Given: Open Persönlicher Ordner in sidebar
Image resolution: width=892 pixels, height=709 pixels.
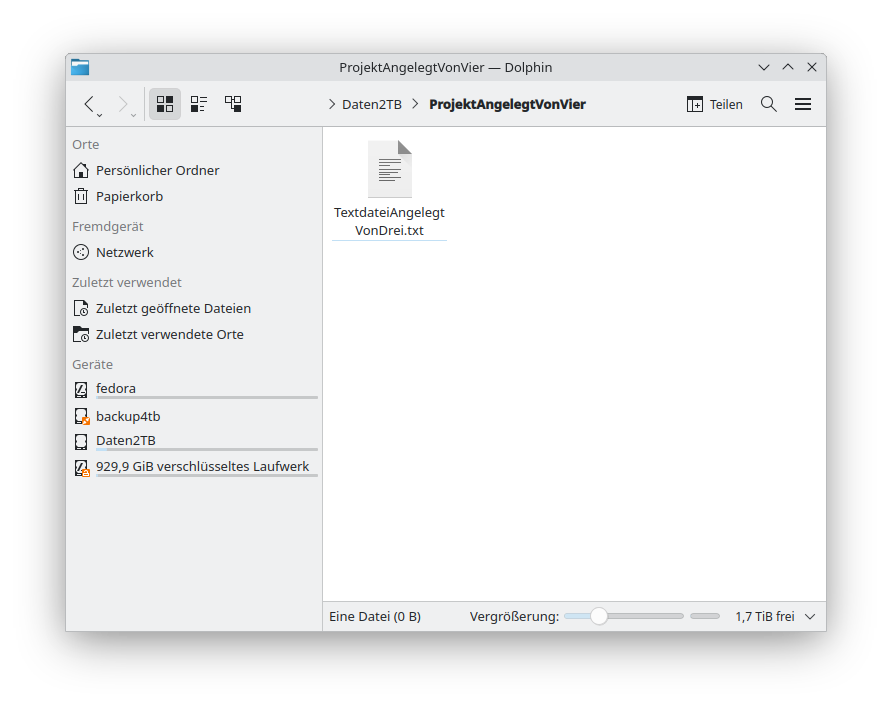Looking at the screenshot, I should point(194,170).
